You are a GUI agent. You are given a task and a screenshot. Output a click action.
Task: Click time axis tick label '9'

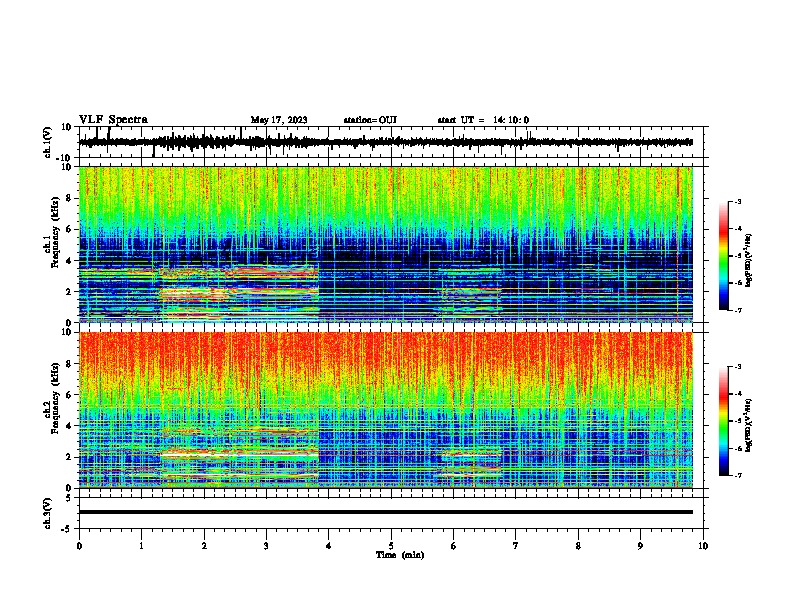coord(640,546)
